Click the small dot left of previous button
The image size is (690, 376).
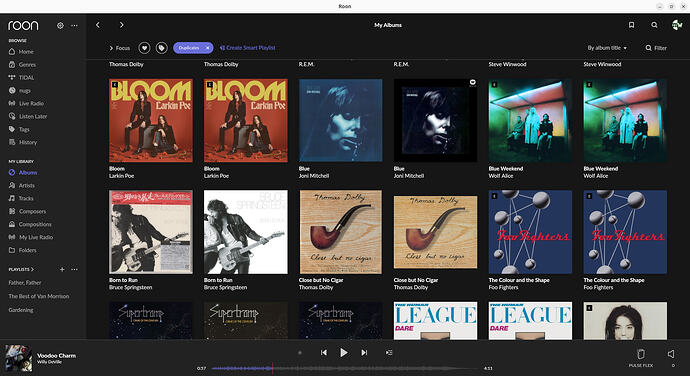pos(300,353)
